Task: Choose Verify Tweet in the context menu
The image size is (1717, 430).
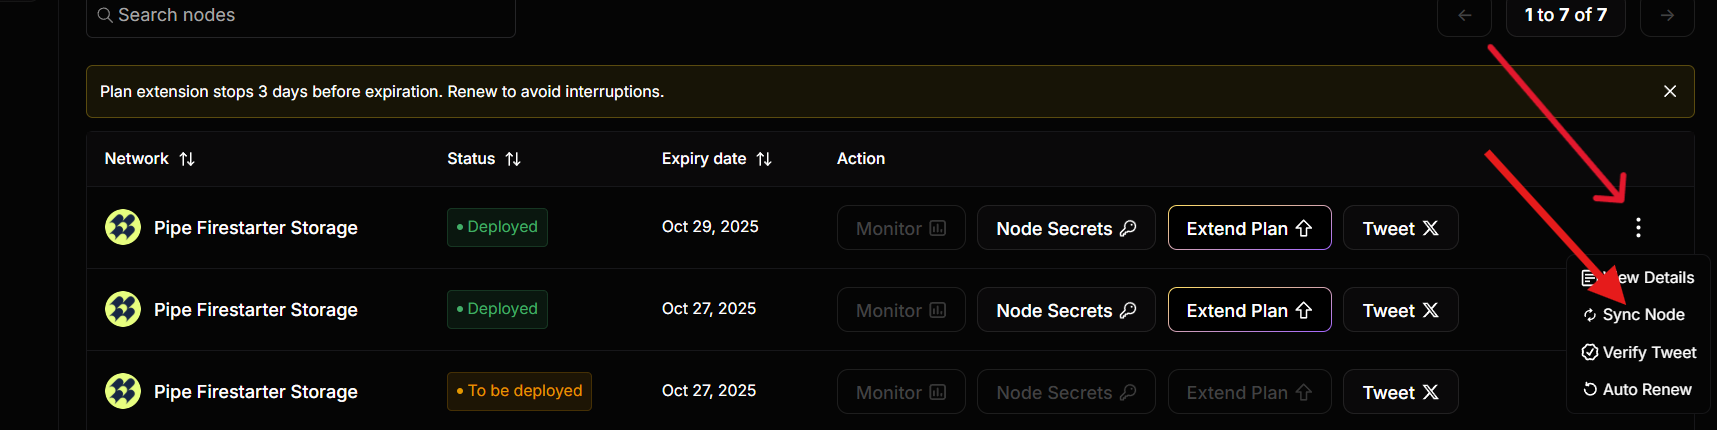Action: [1648, 352]
